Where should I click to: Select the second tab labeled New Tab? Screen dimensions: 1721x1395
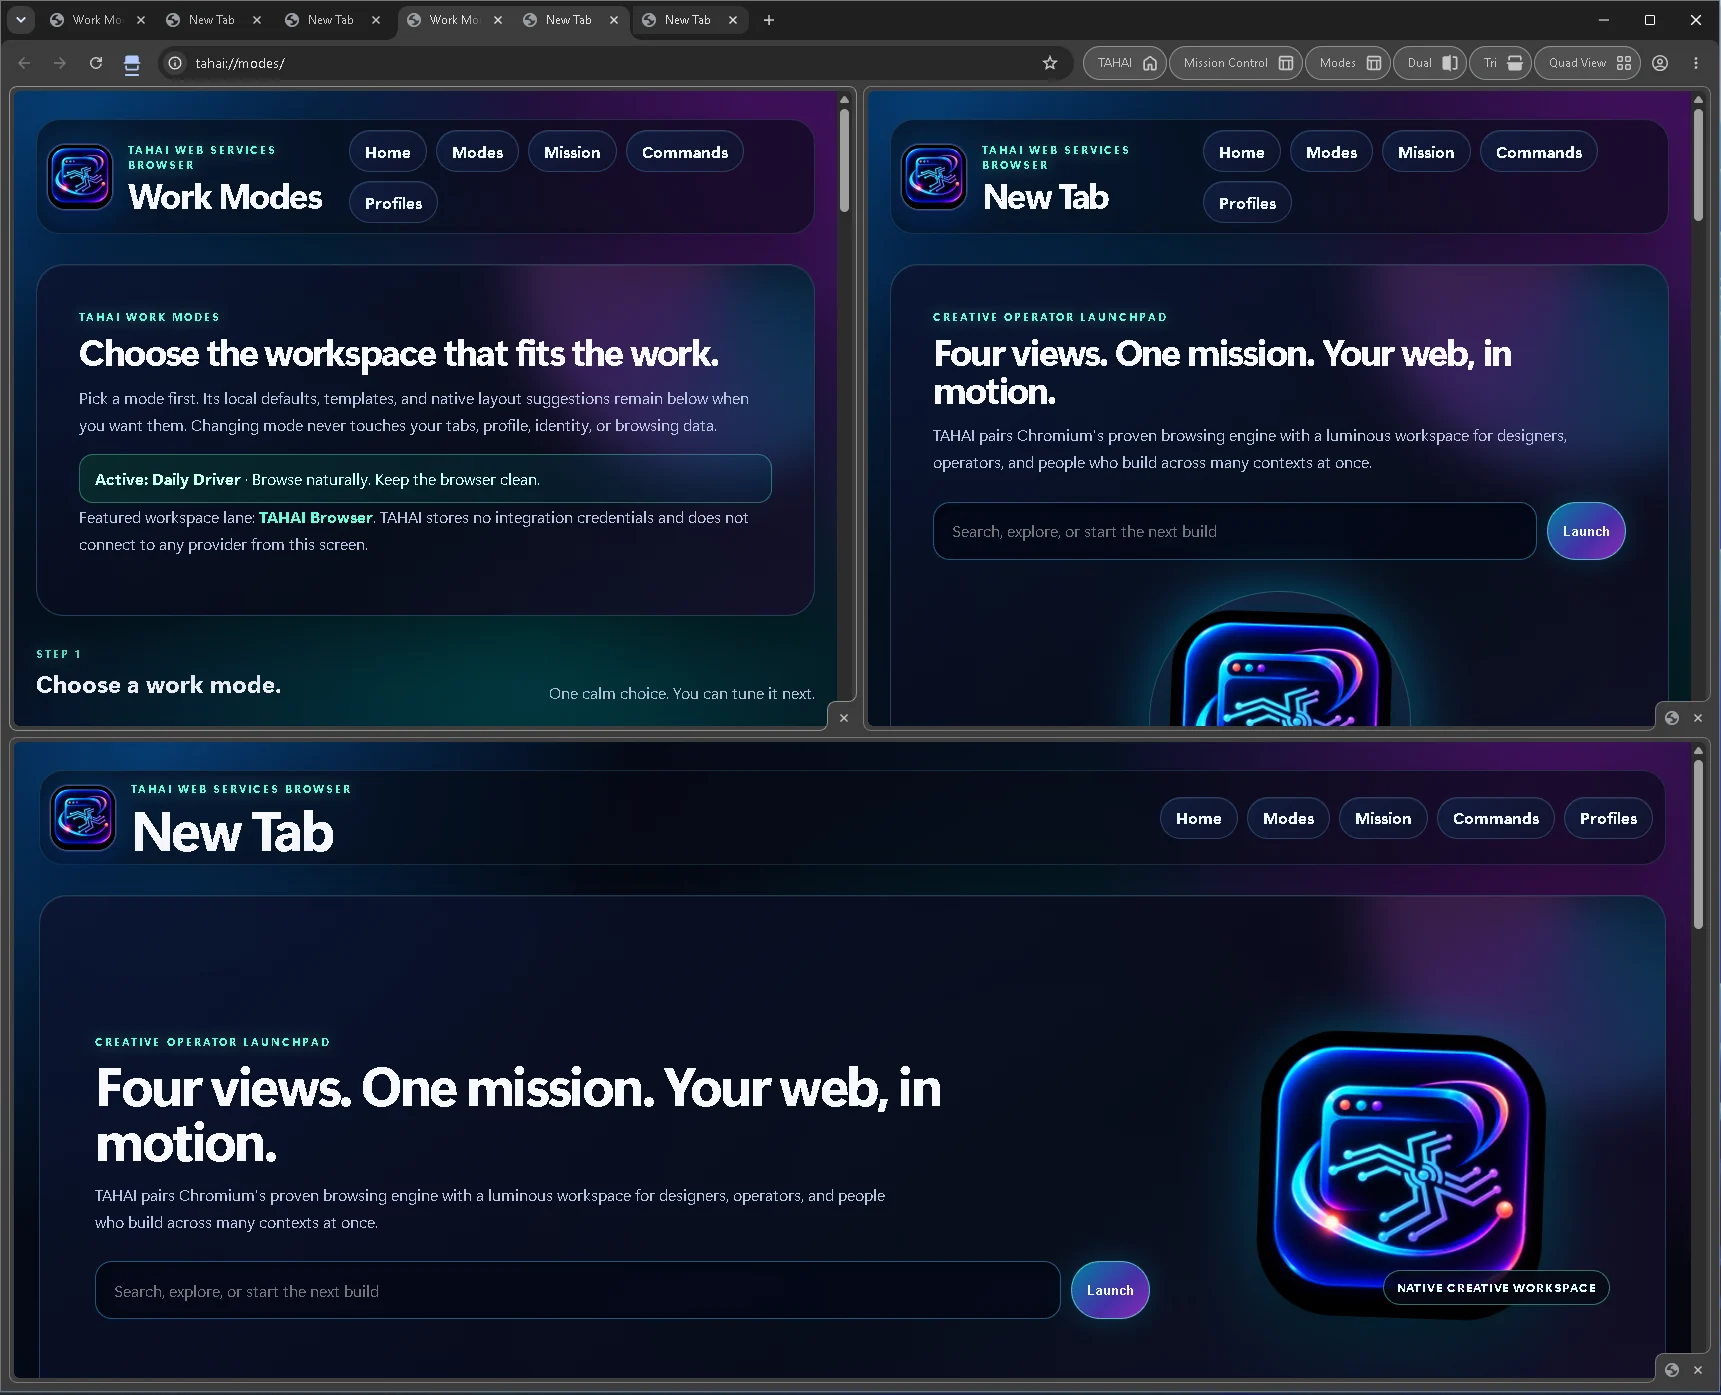211,20
